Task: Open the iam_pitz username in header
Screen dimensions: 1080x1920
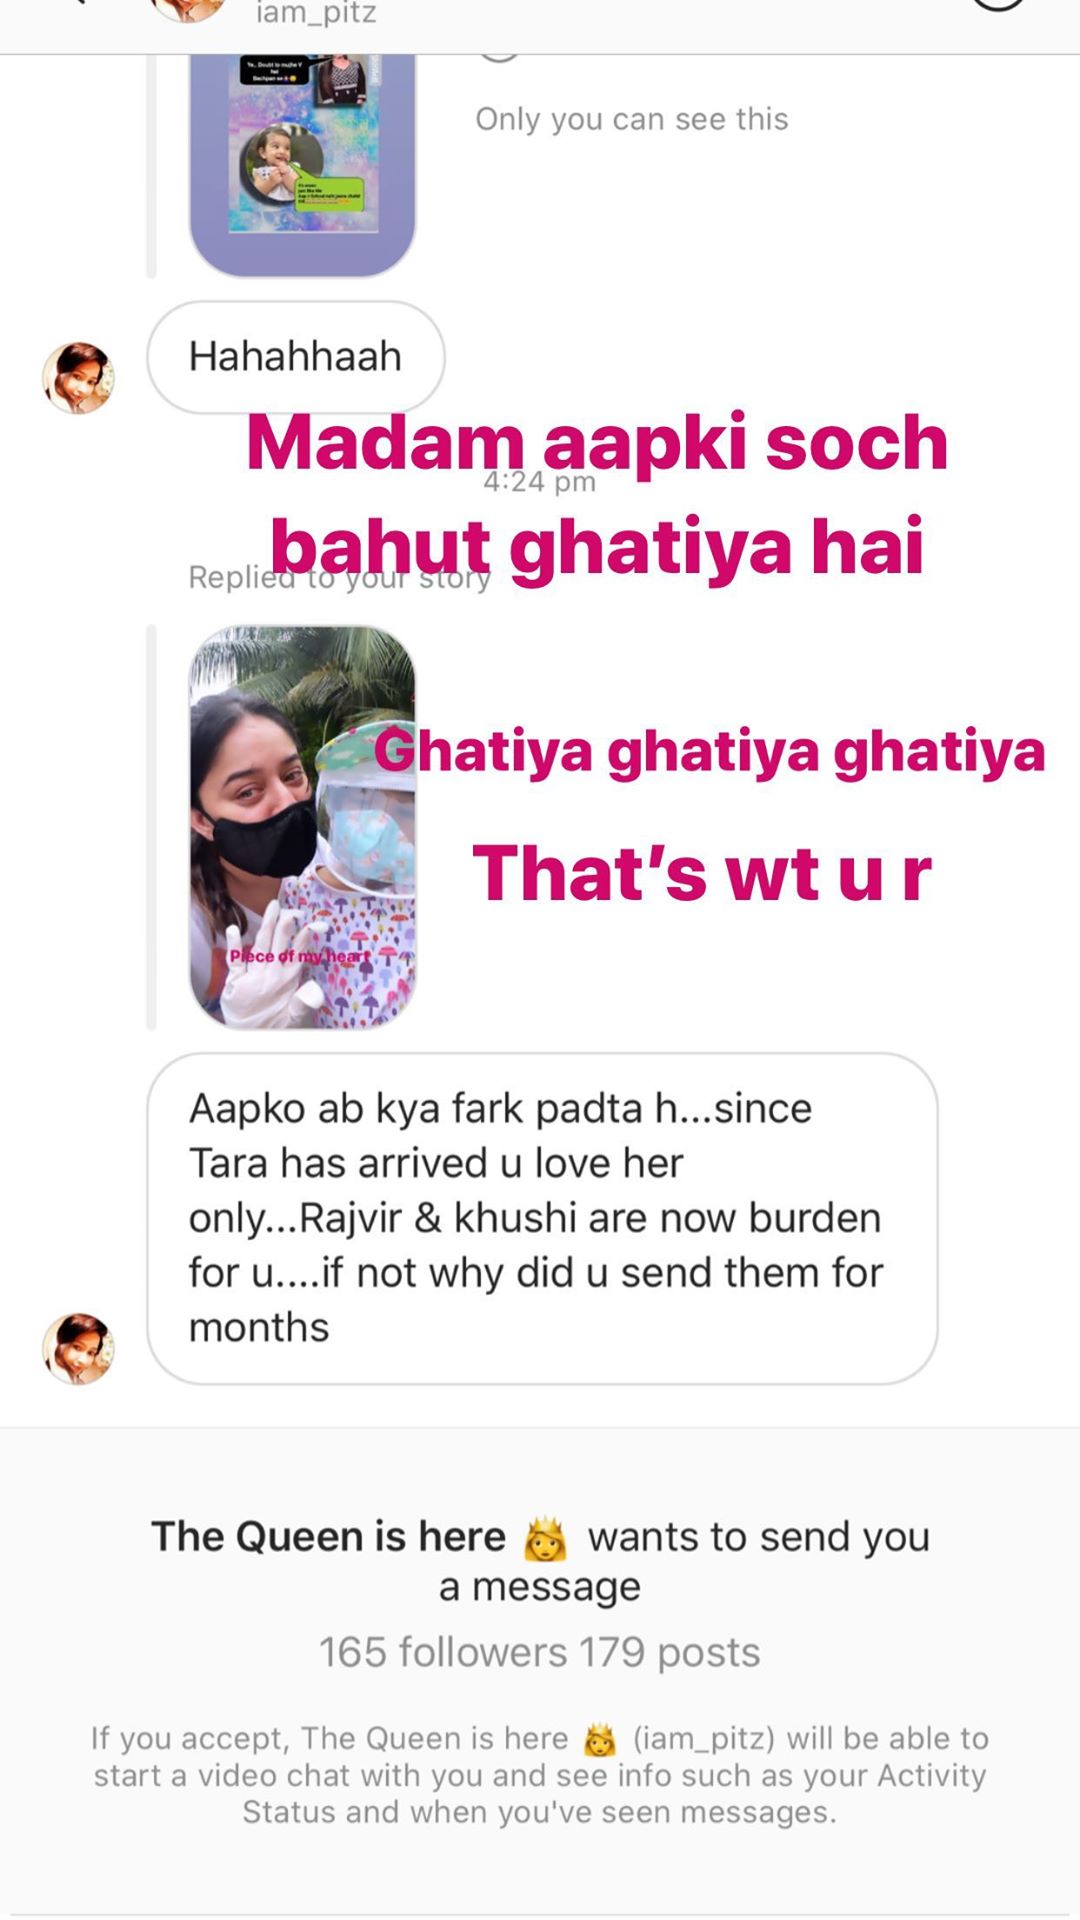Action: [x=316, y=13]
